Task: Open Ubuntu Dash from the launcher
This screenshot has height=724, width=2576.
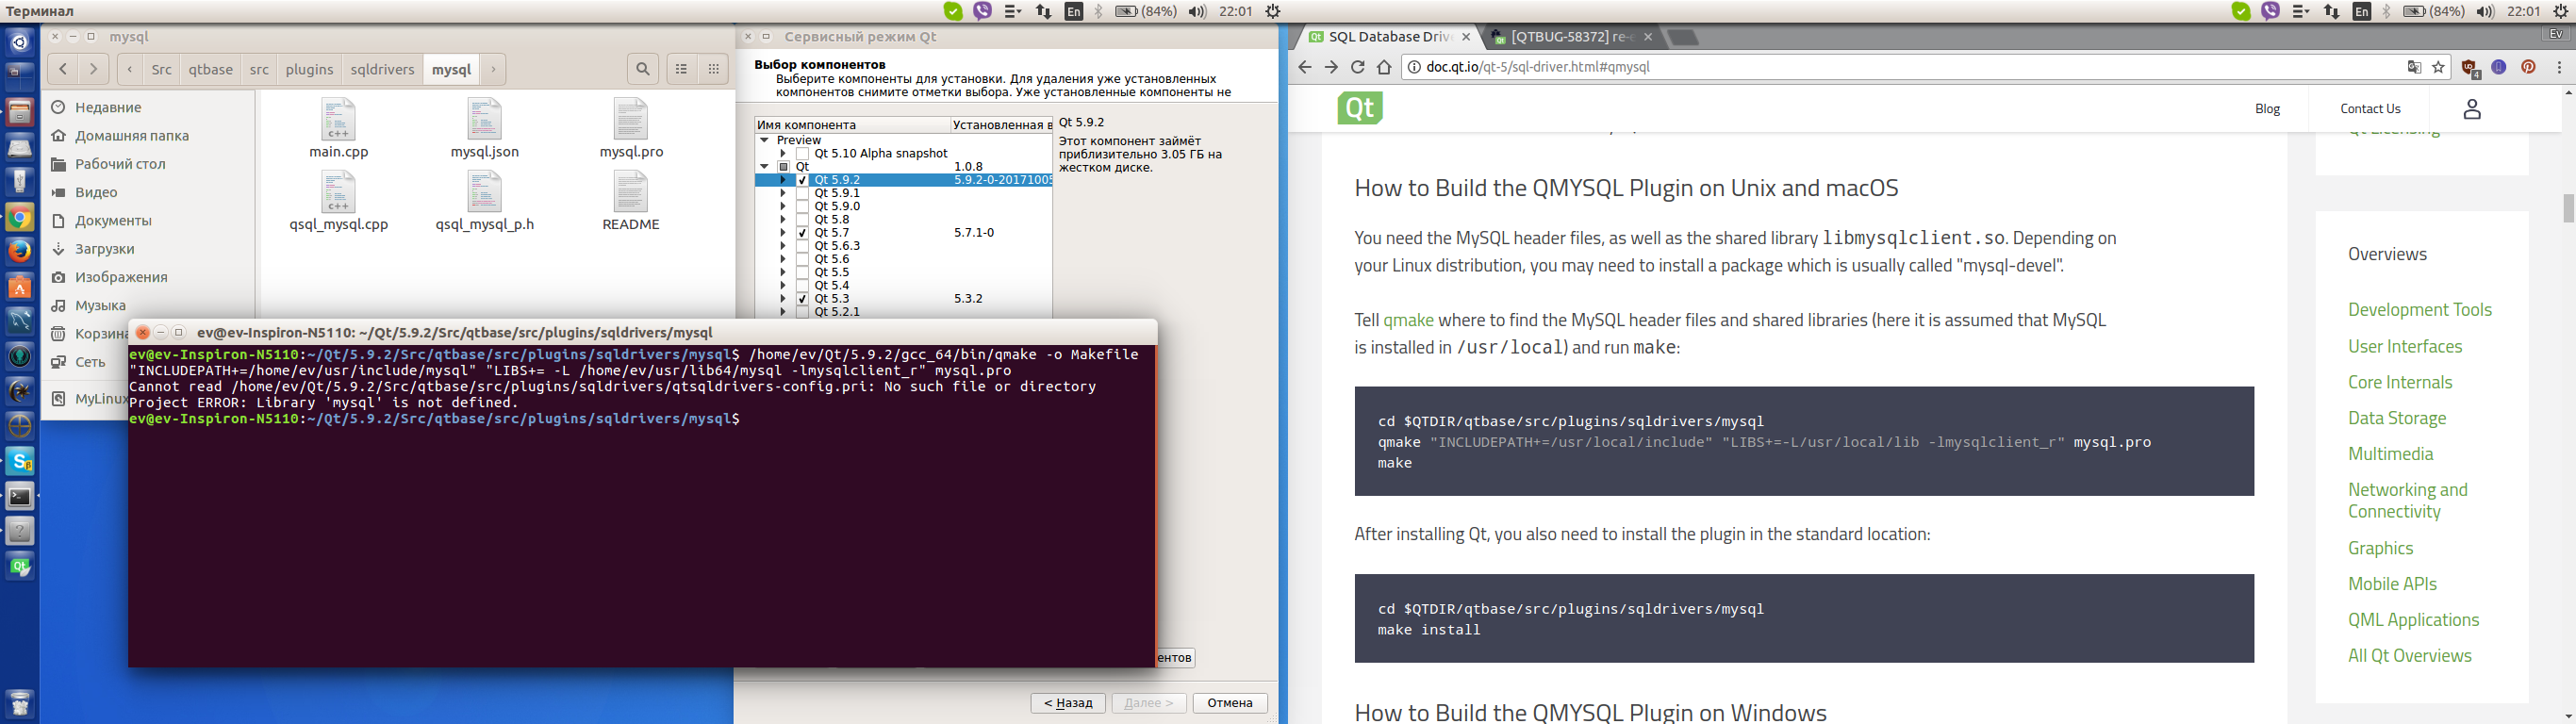Action: tap(19, 42)
